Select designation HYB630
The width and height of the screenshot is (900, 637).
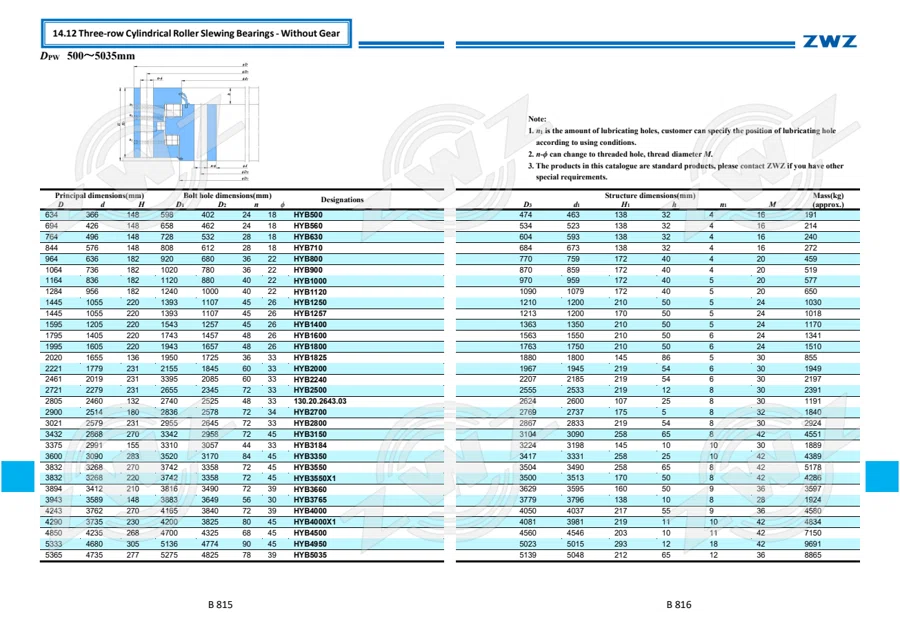(x=308, y=237)
